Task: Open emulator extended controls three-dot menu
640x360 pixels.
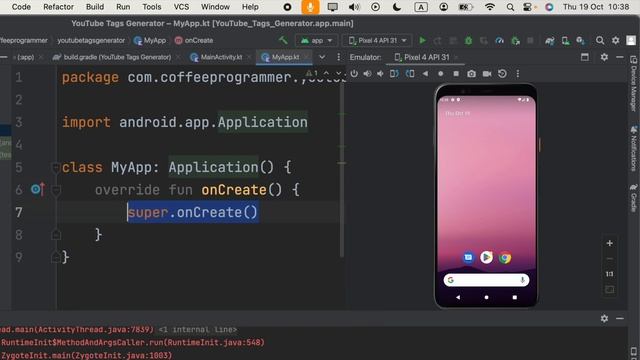Action: (518, 73)
